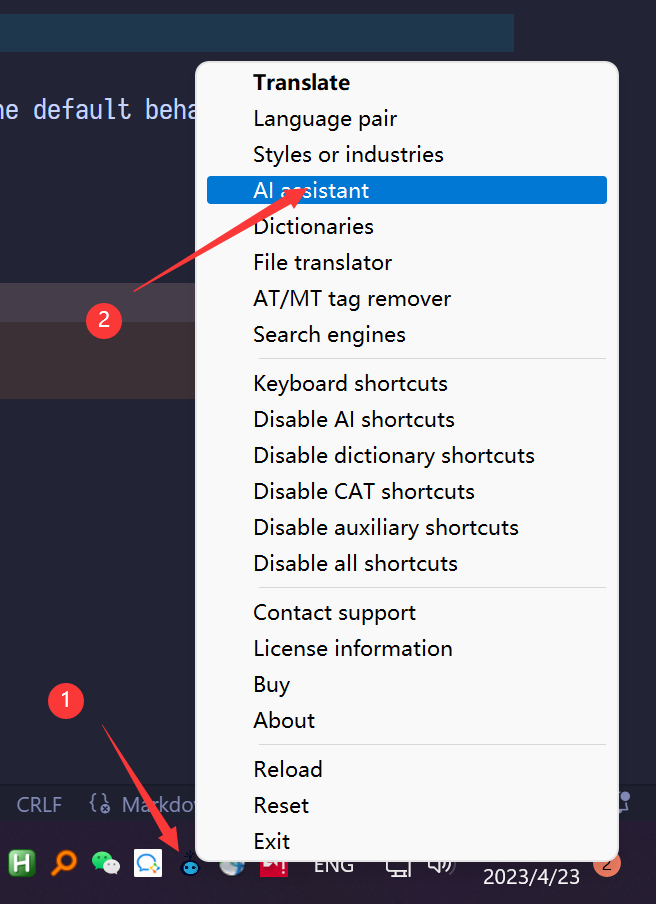
Task: Open the Language pair menu entry
Action: [325, 118]
